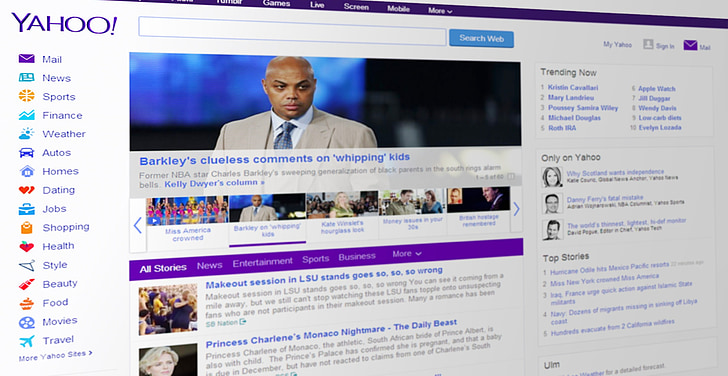728x376 pixels.
Task: Expand More Yahoo Sites list
Action: click(55, 356)
